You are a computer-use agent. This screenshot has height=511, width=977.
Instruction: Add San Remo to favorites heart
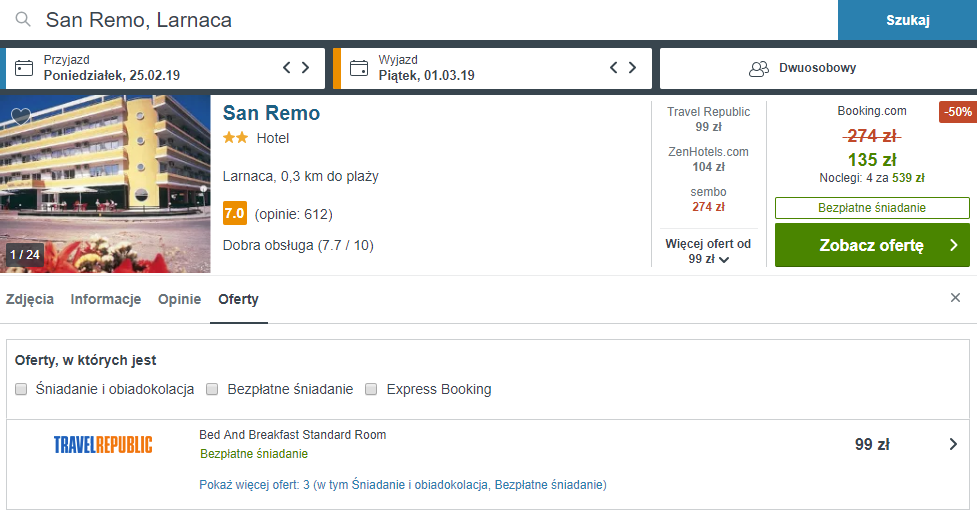coord(21,115)
